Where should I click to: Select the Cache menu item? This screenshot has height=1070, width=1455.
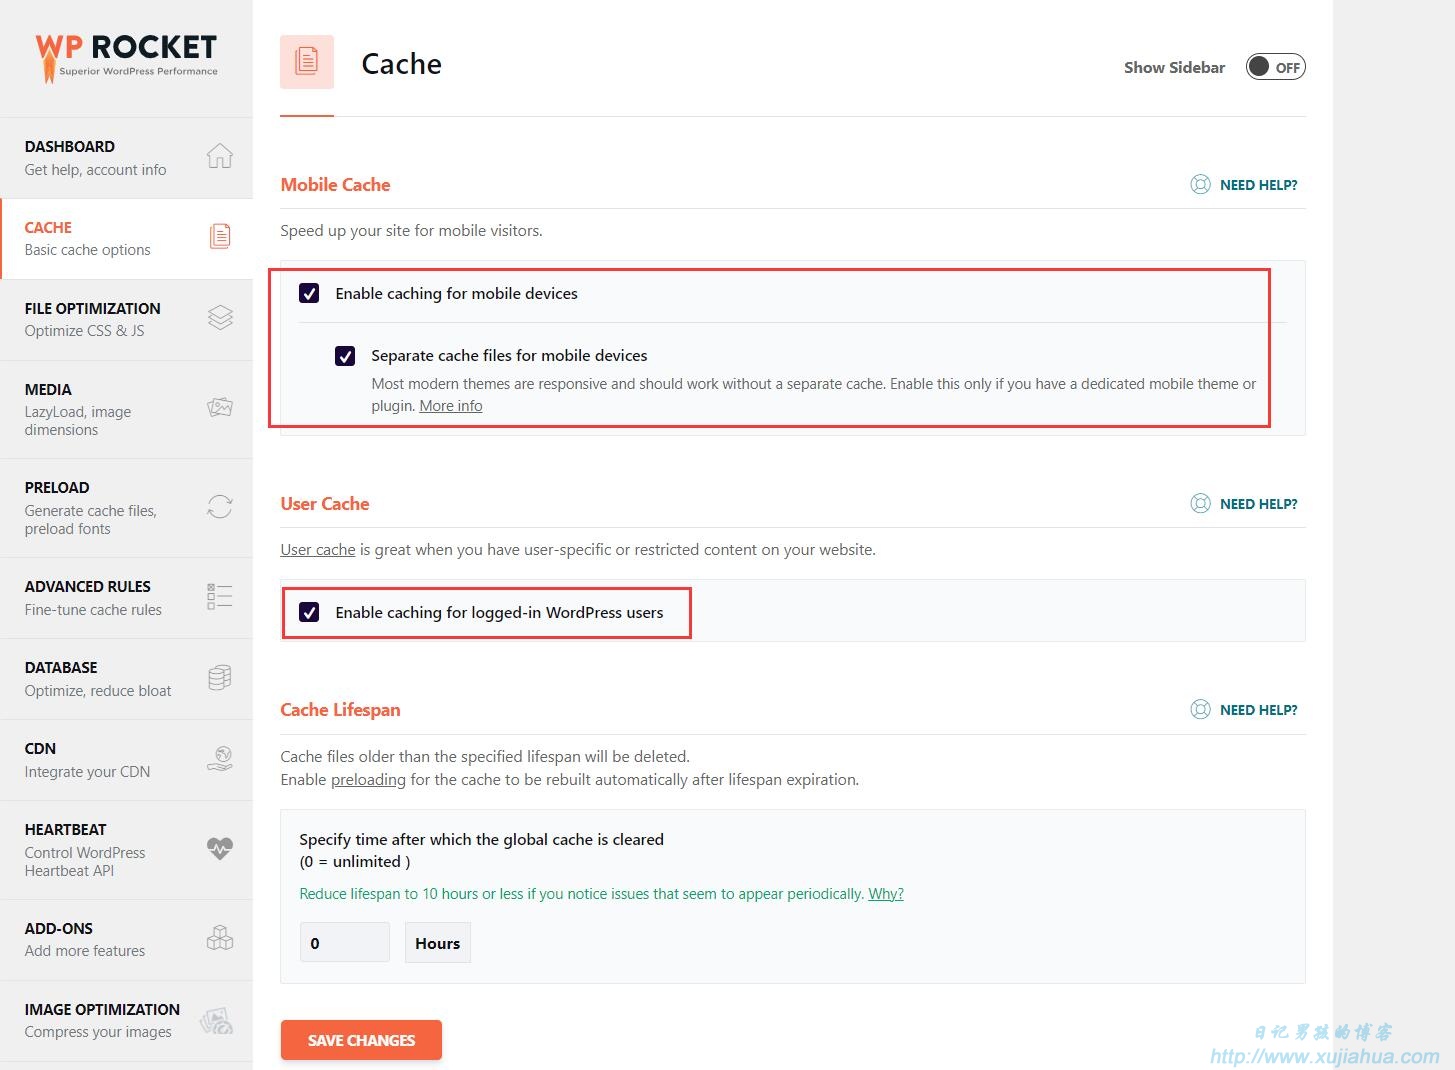click(126, 239)
